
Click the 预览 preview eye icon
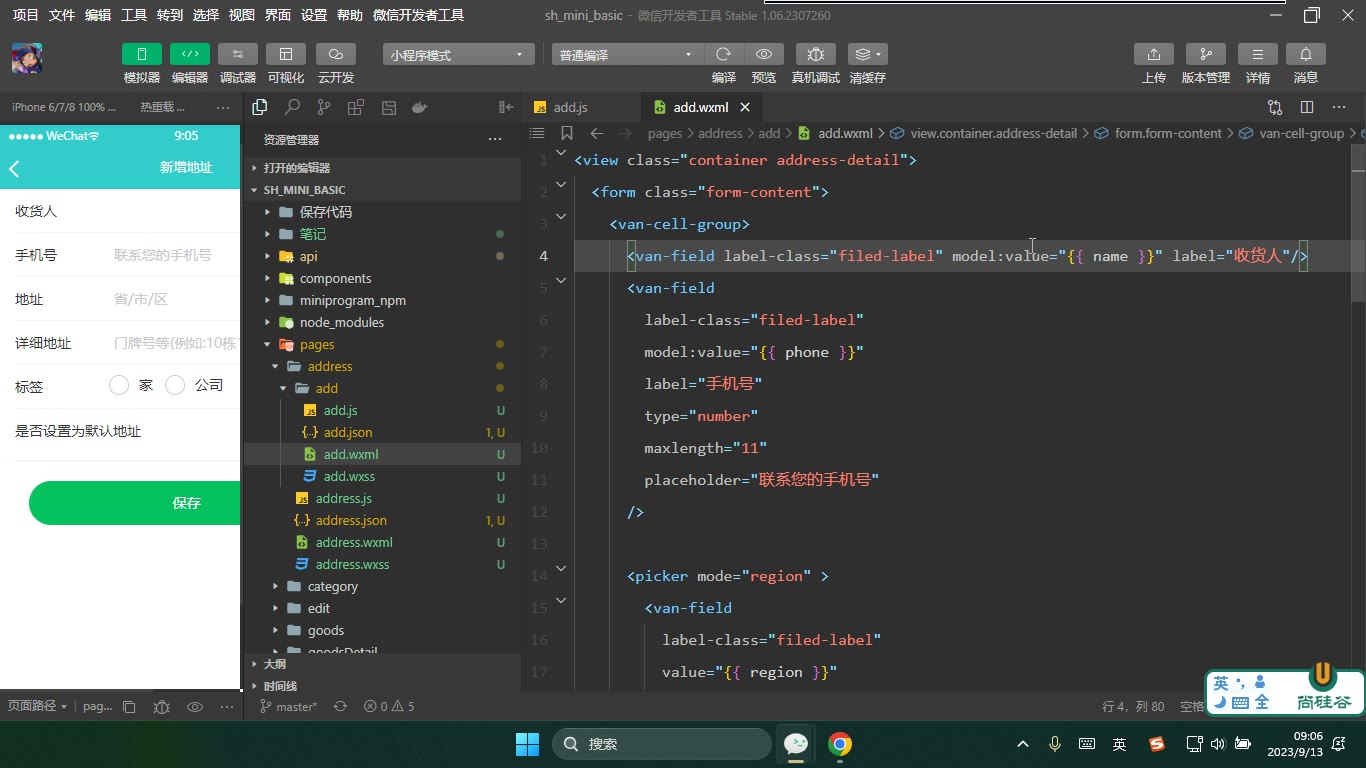tap(764, 54)
